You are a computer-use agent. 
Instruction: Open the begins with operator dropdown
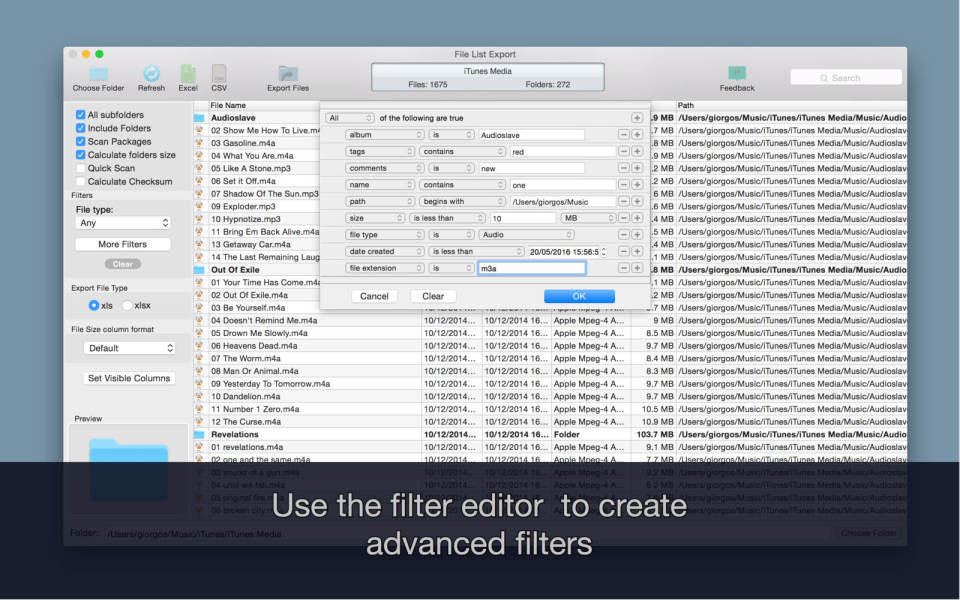[462, 201]
